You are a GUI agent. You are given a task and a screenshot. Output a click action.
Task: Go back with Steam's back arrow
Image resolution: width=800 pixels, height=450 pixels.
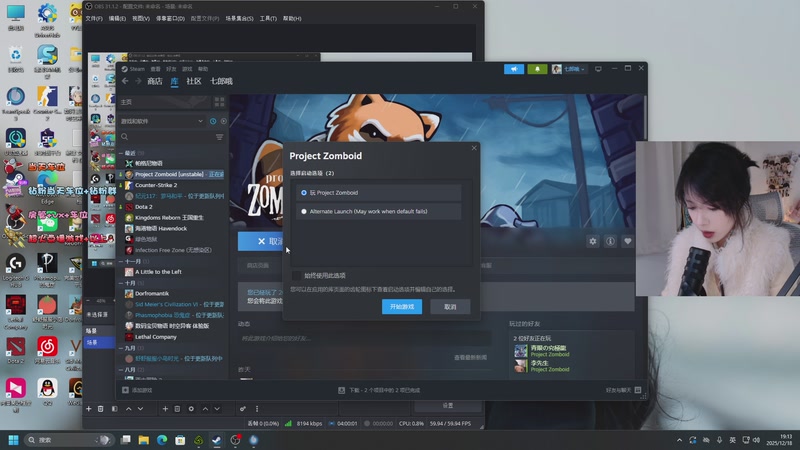click(x=125, y=81)
